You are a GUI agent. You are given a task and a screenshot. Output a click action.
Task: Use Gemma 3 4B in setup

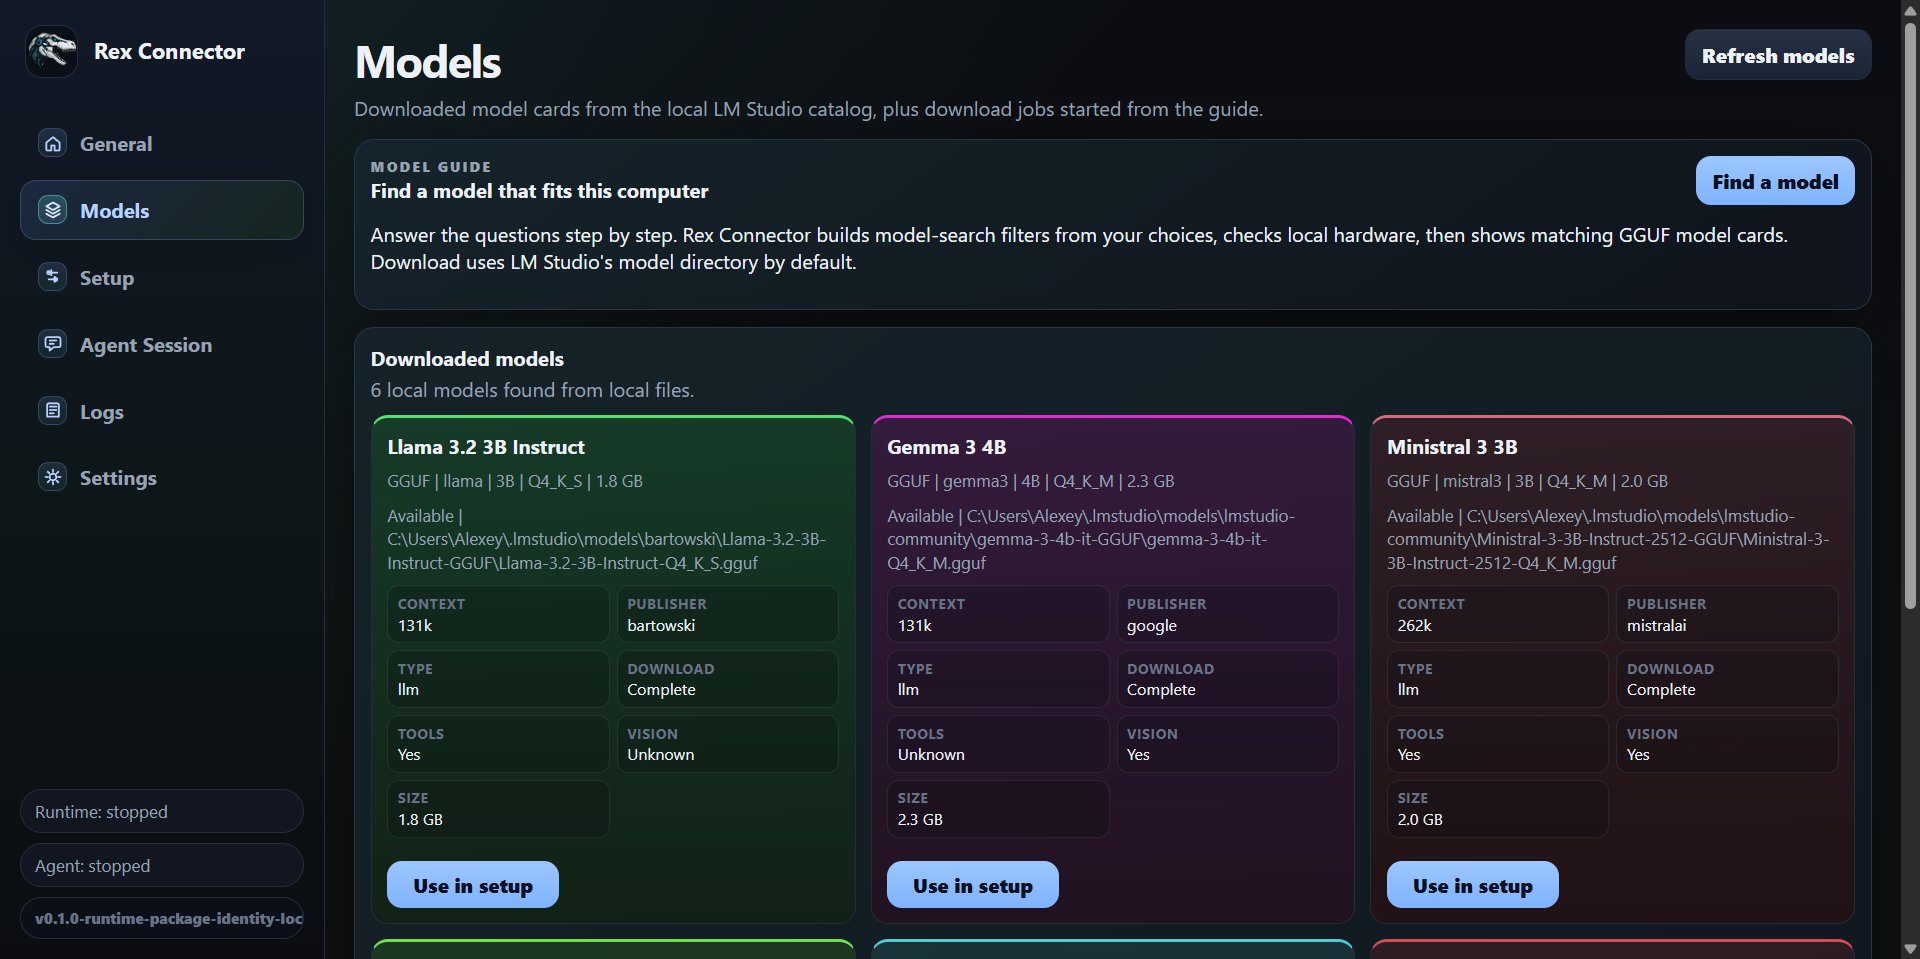[x=973, y=885]
